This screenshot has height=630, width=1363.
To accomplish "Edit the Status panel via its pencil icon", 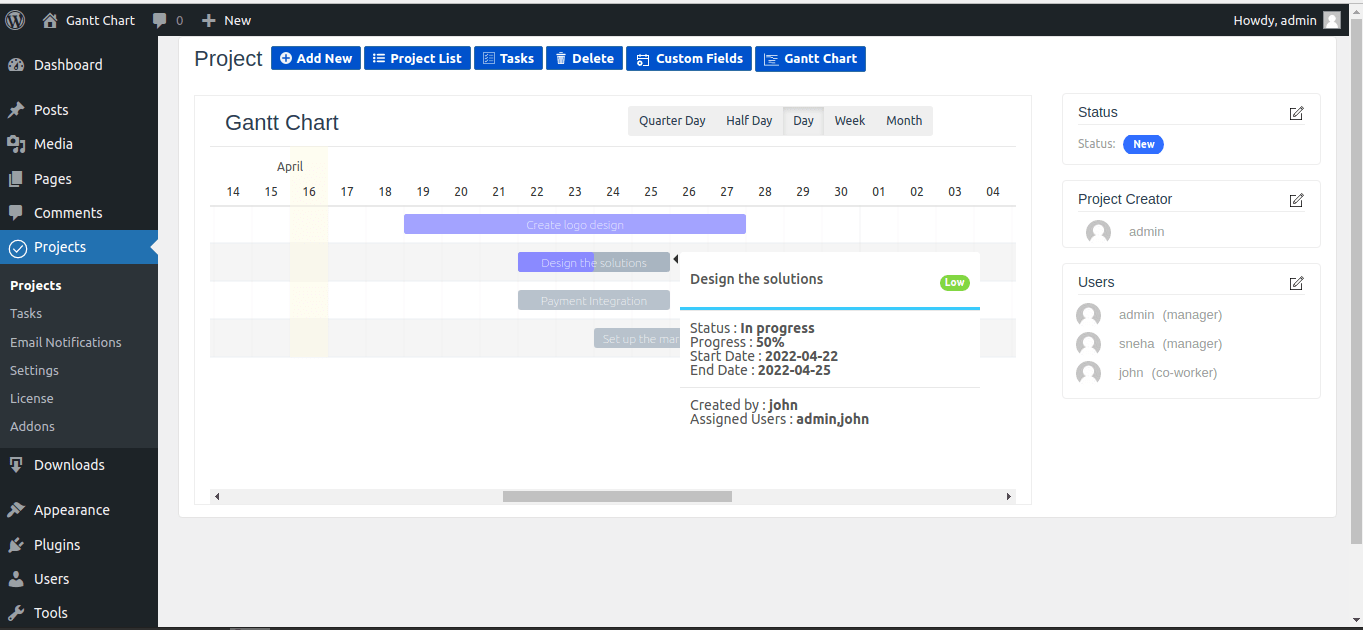I will pos(1296,114).
